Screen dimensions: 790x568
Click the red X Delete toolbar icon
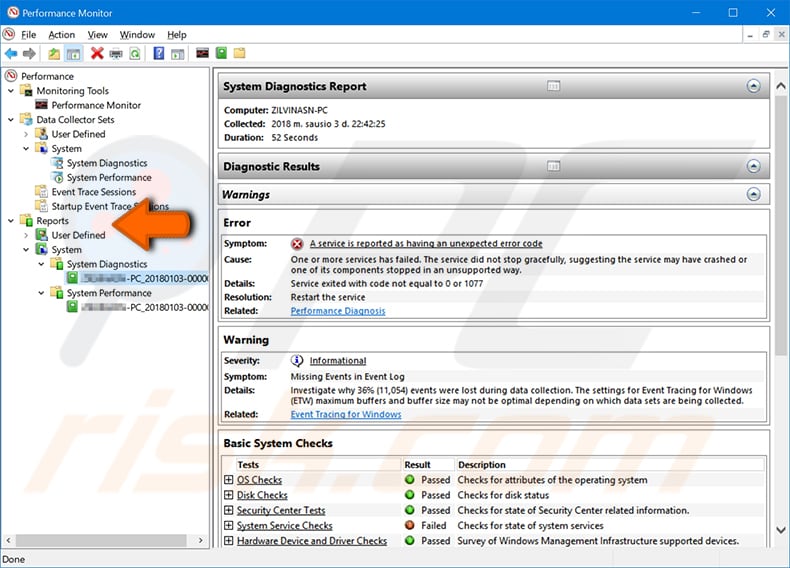pos(97,53)
